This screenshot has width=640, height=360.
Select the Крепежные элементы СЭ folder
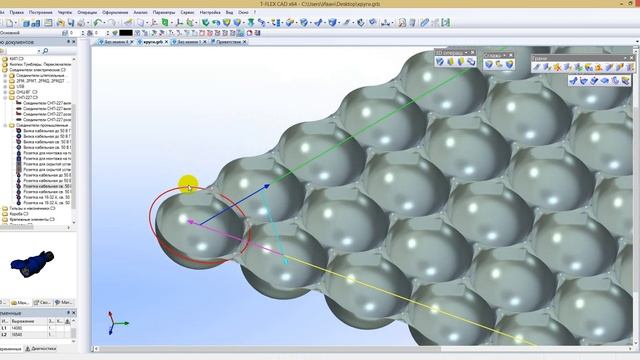pyautogui.click(x=29, y=220)
